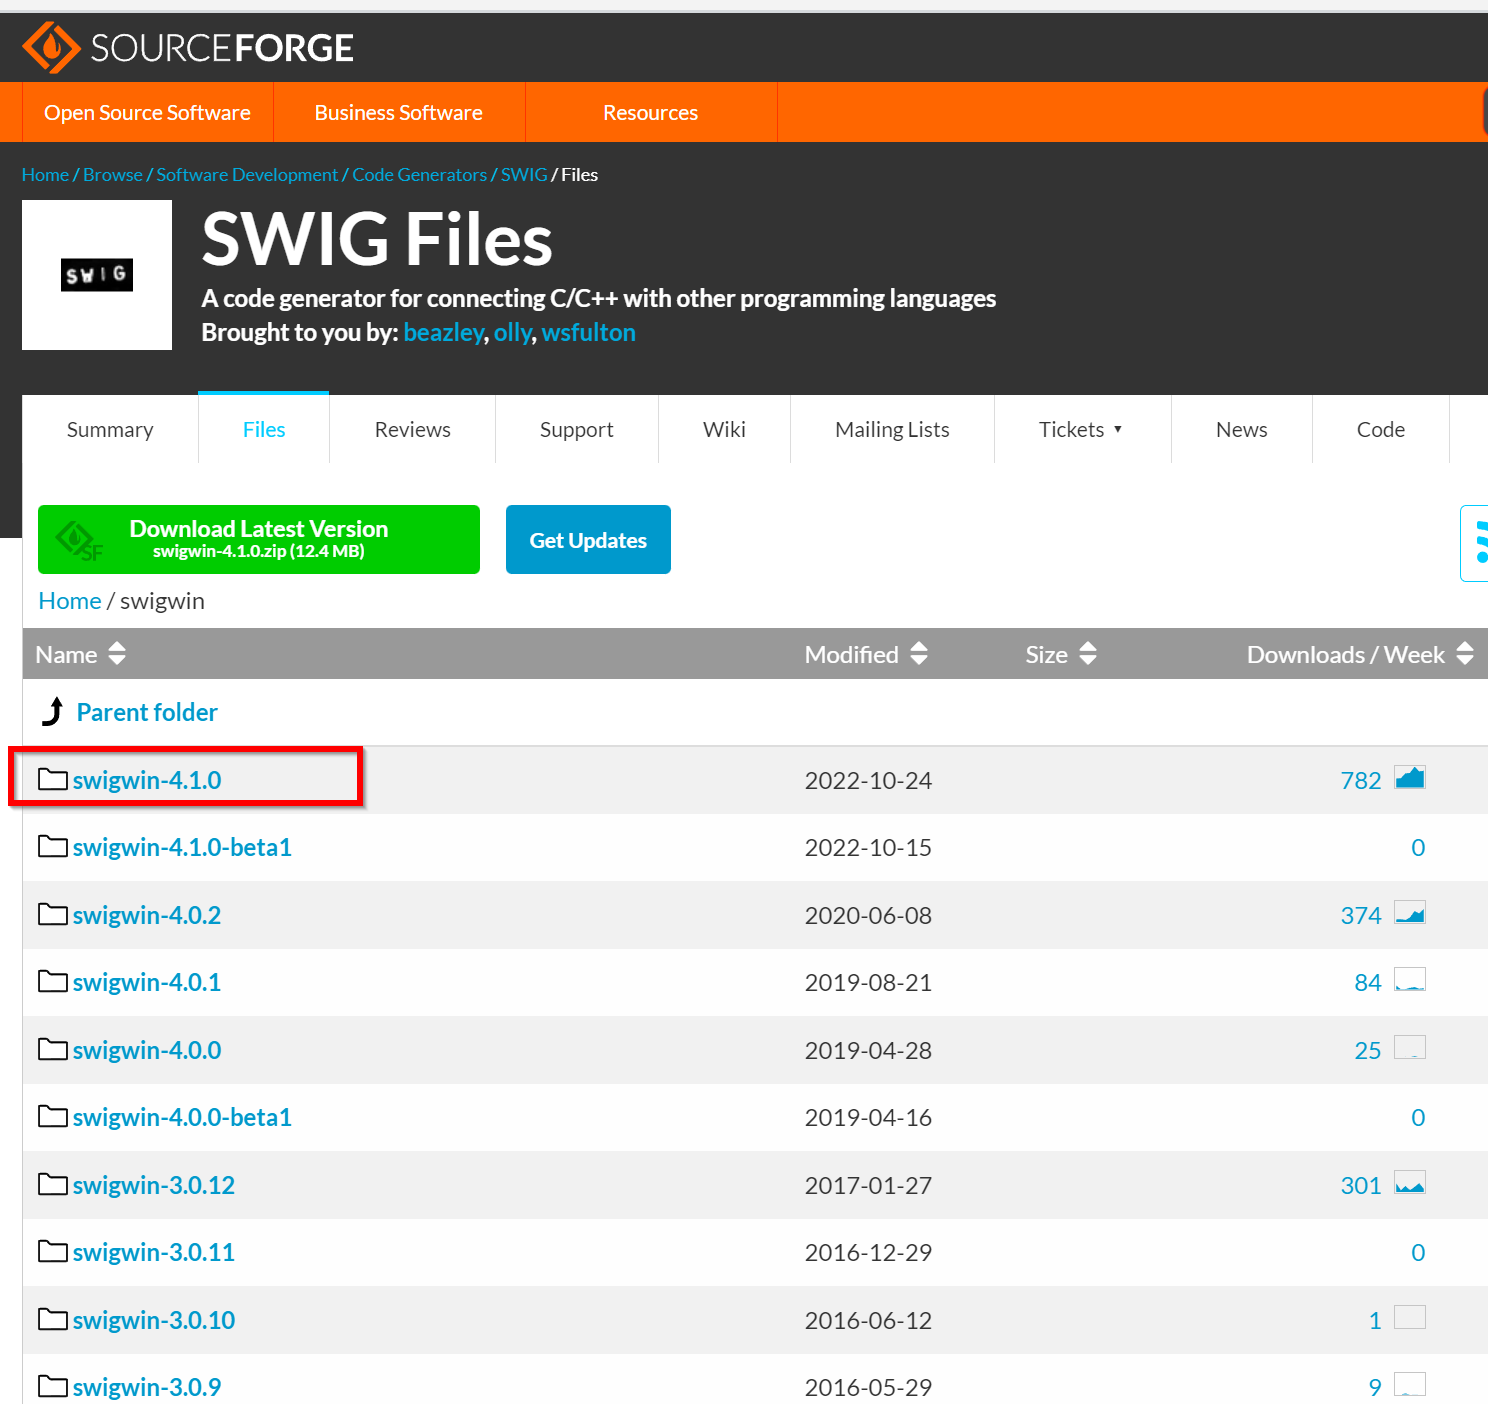The image size is (1488, 1404).
Task: Click folder icon beside swigwin-4.1.0
Action: coord(53,779)
